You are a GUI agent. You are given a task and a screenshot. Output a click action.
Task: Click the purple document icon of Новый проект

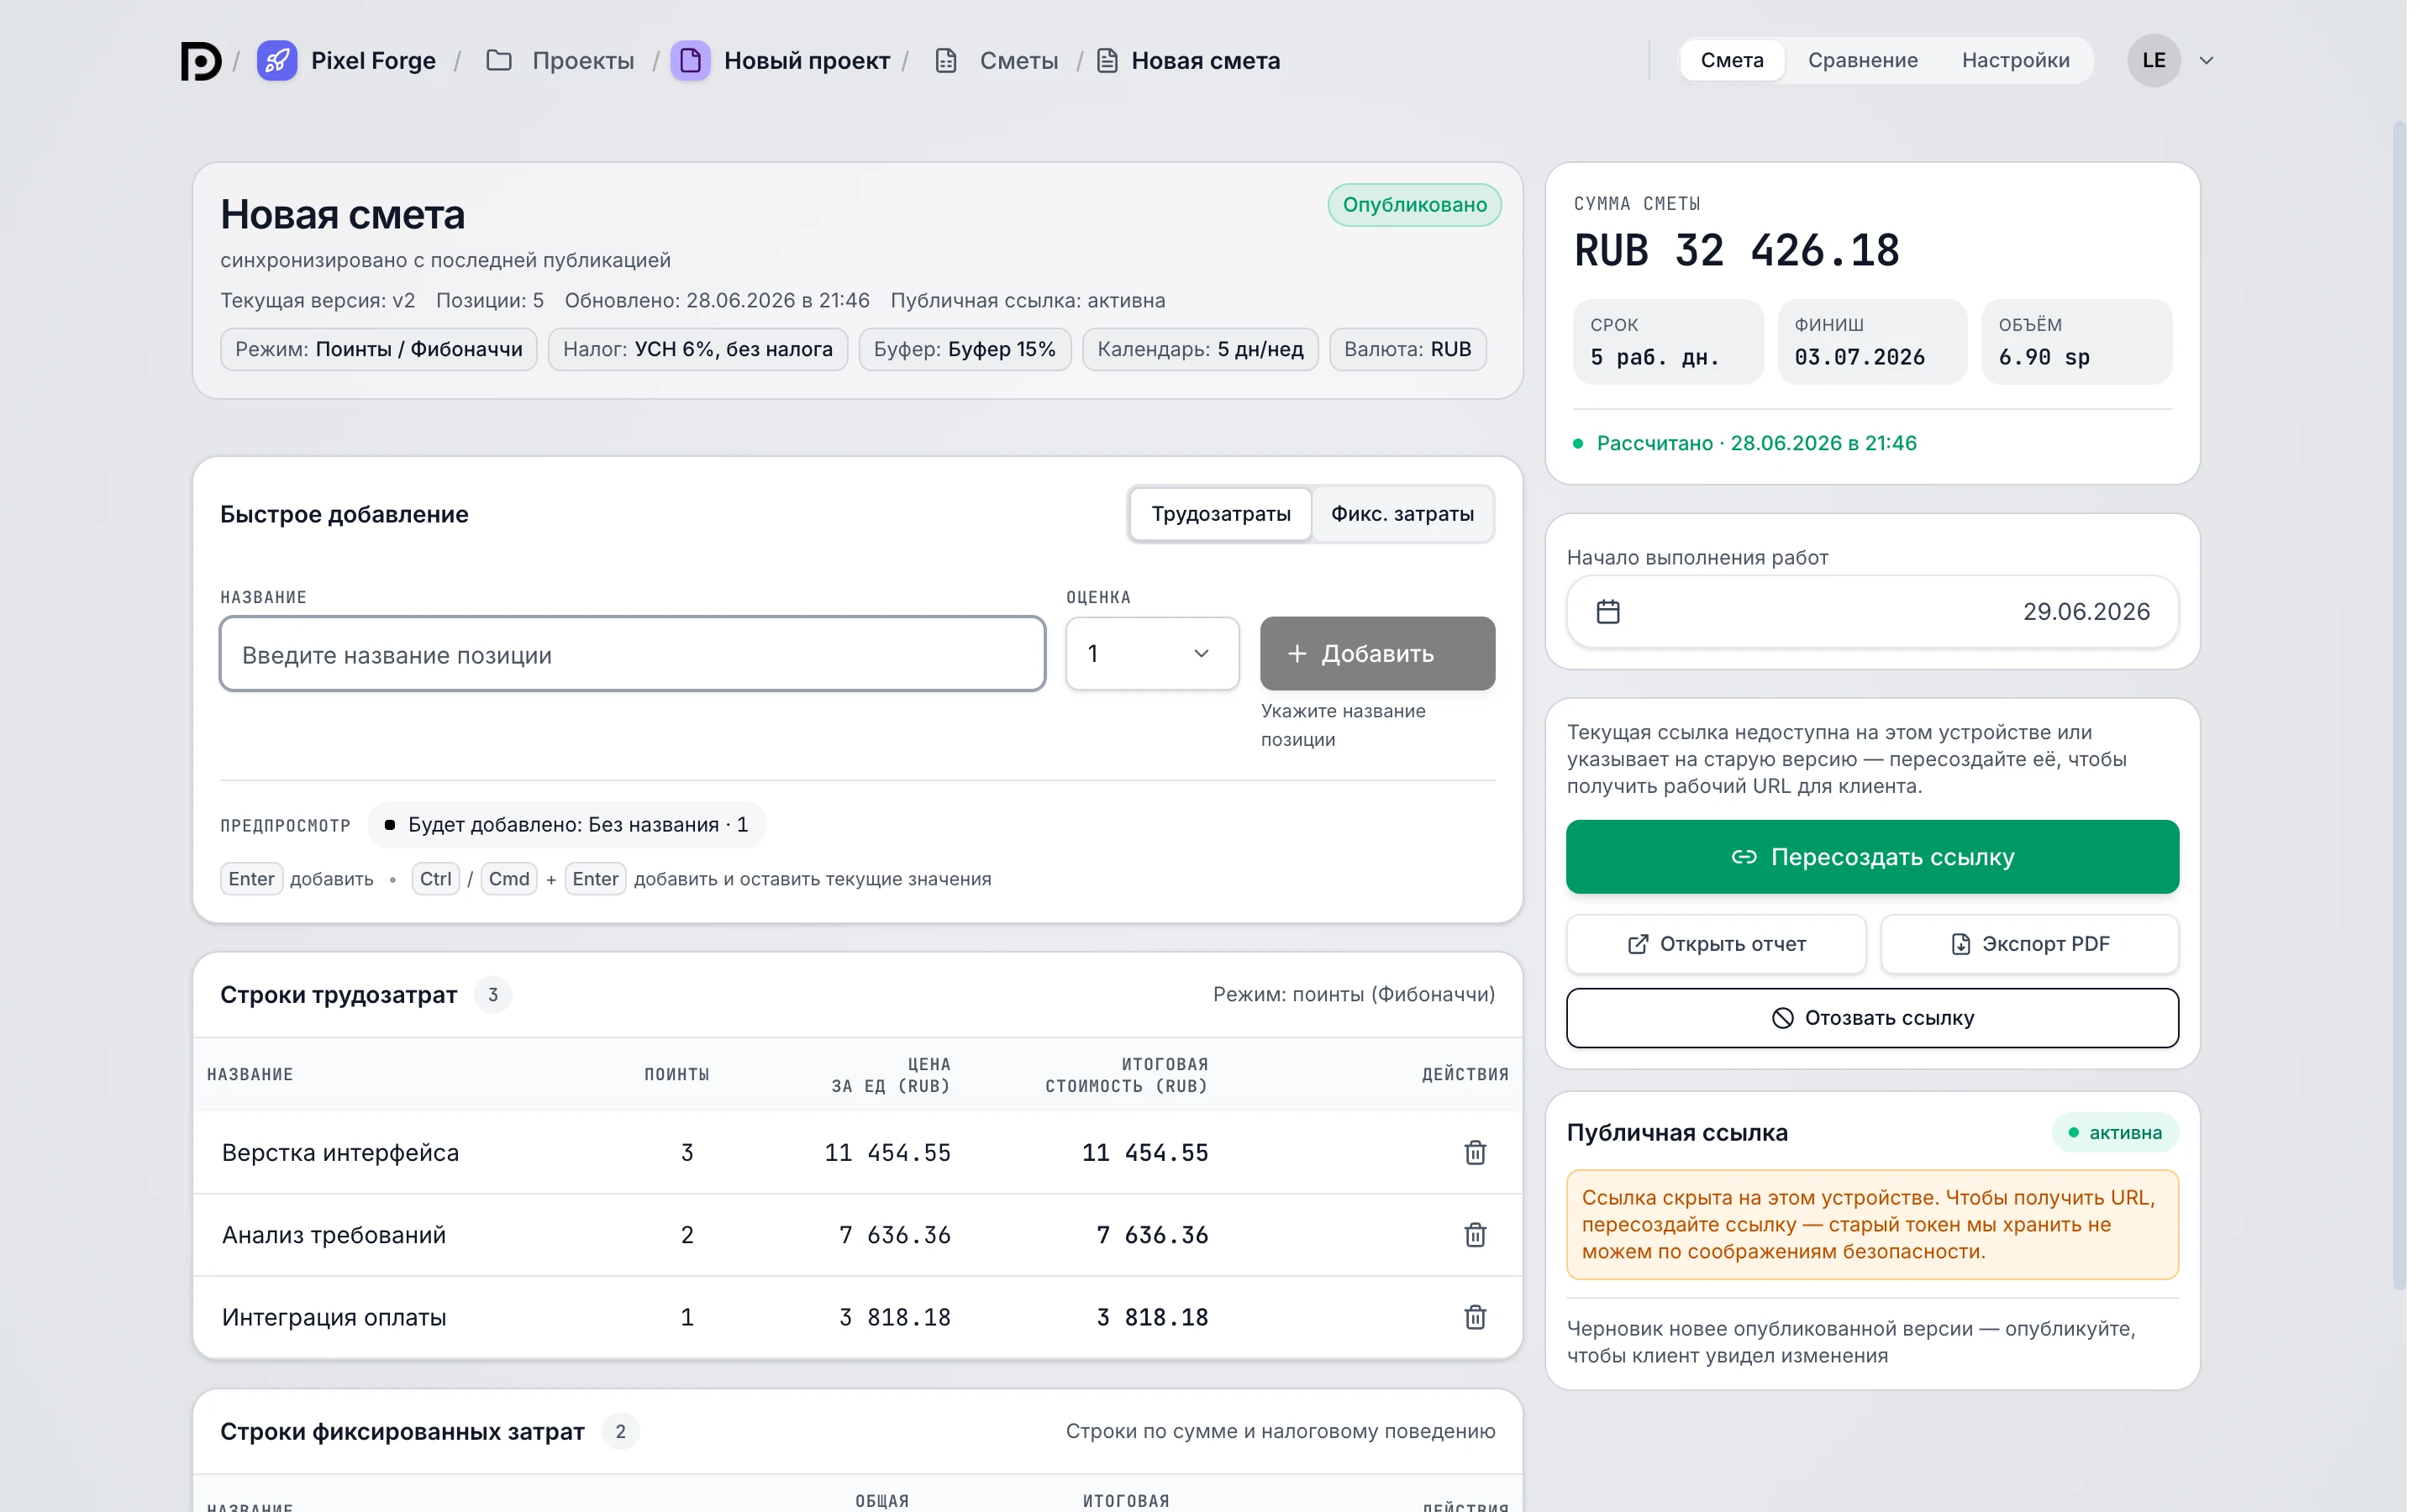pos(690,61)
